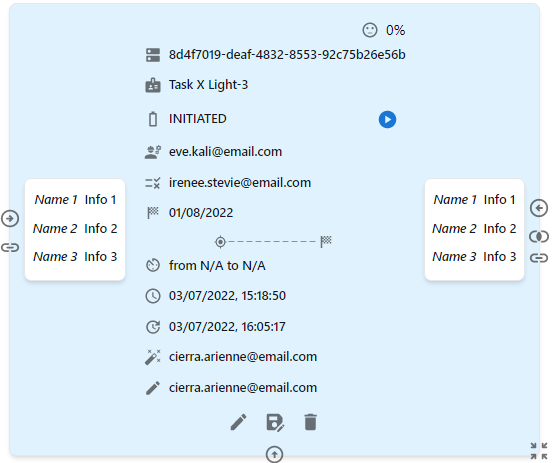
Task: Start the task with the blue play button
Action: pyautogui.click(x=387, y=120)
